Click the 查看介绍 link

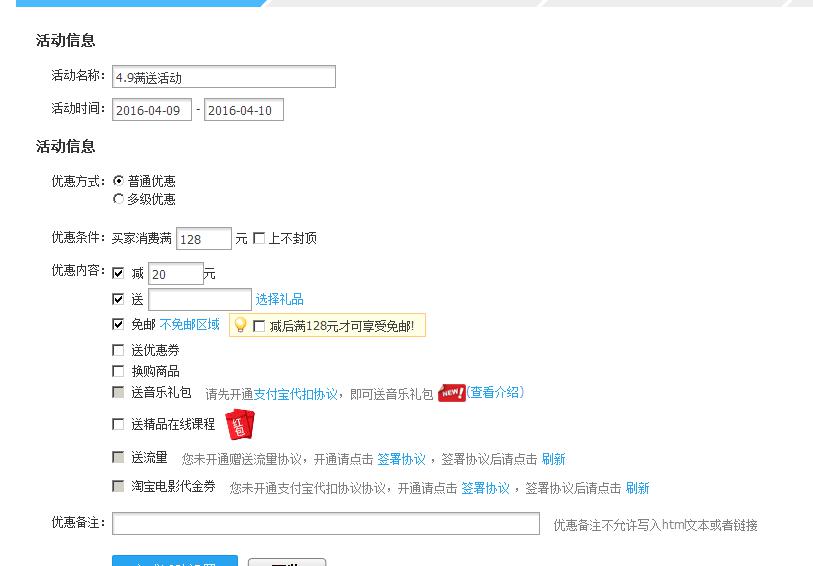point(495,393)
